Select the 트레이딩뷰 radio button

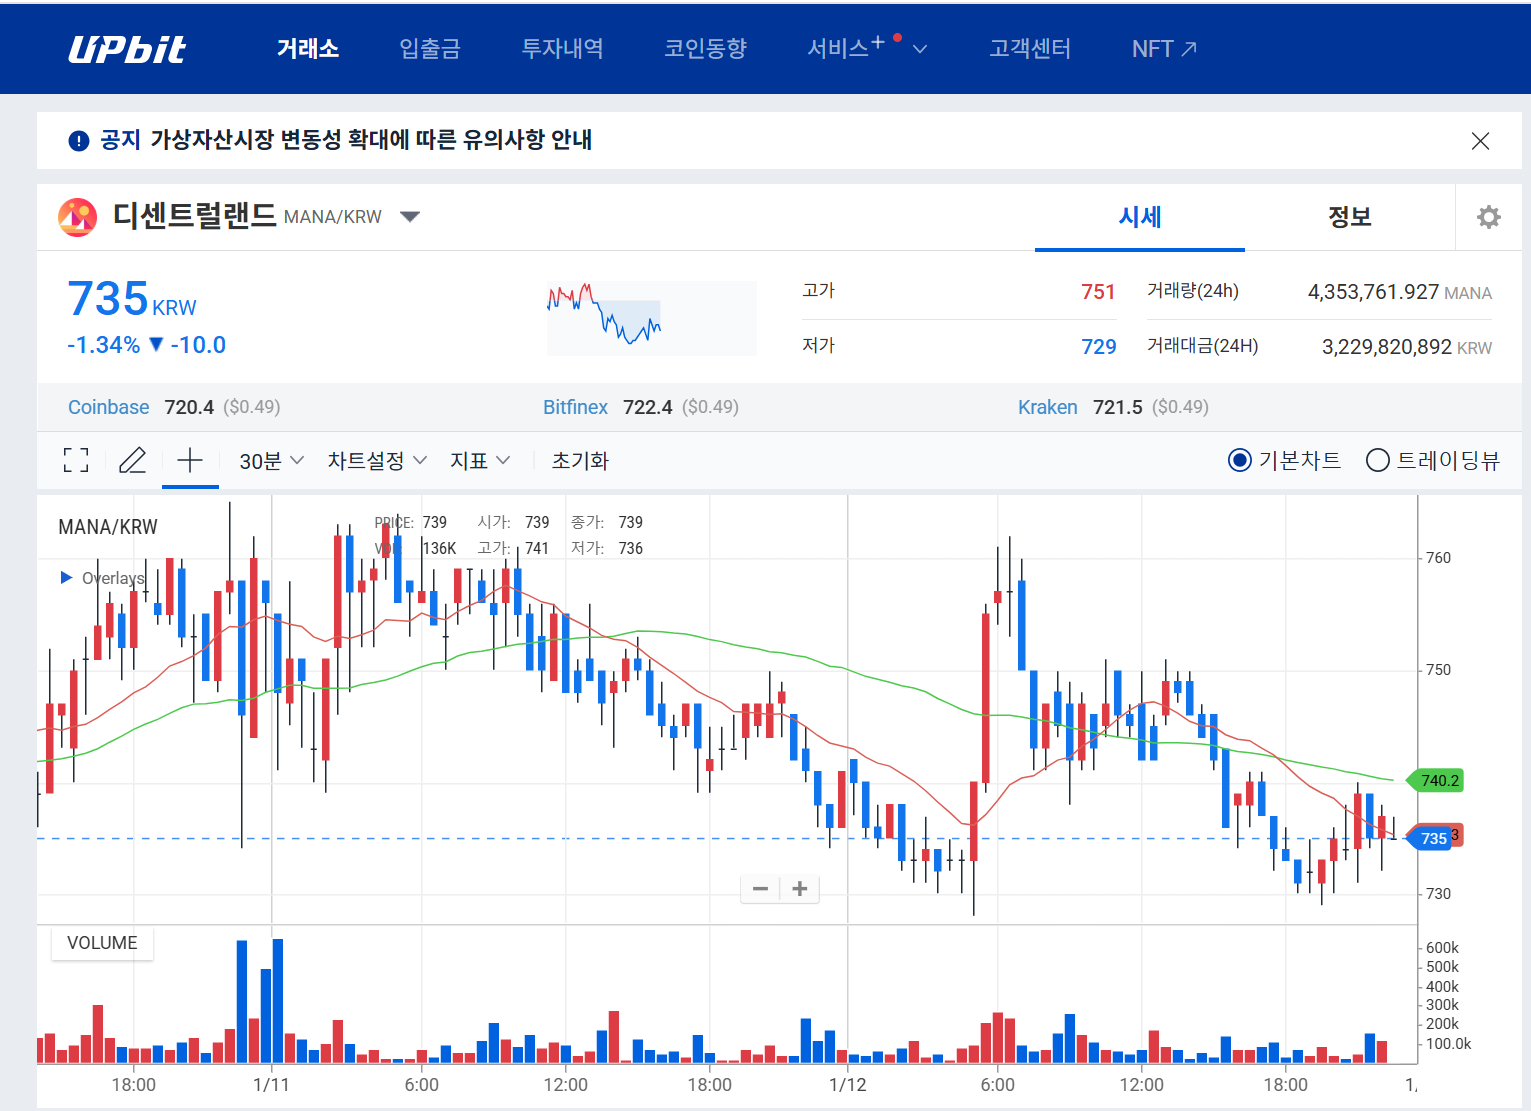pos(1378,460)
